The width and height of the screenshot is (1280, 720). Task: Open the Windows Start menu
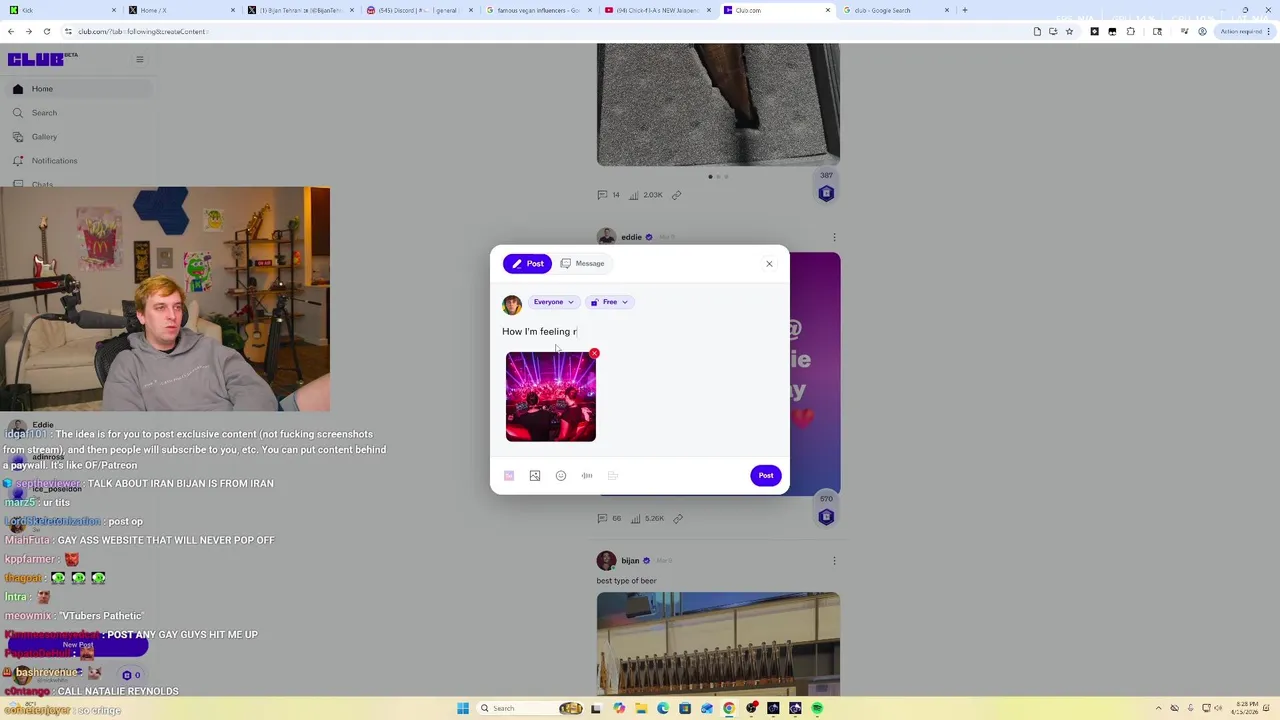pyautogui.click(x=463, y=708)
